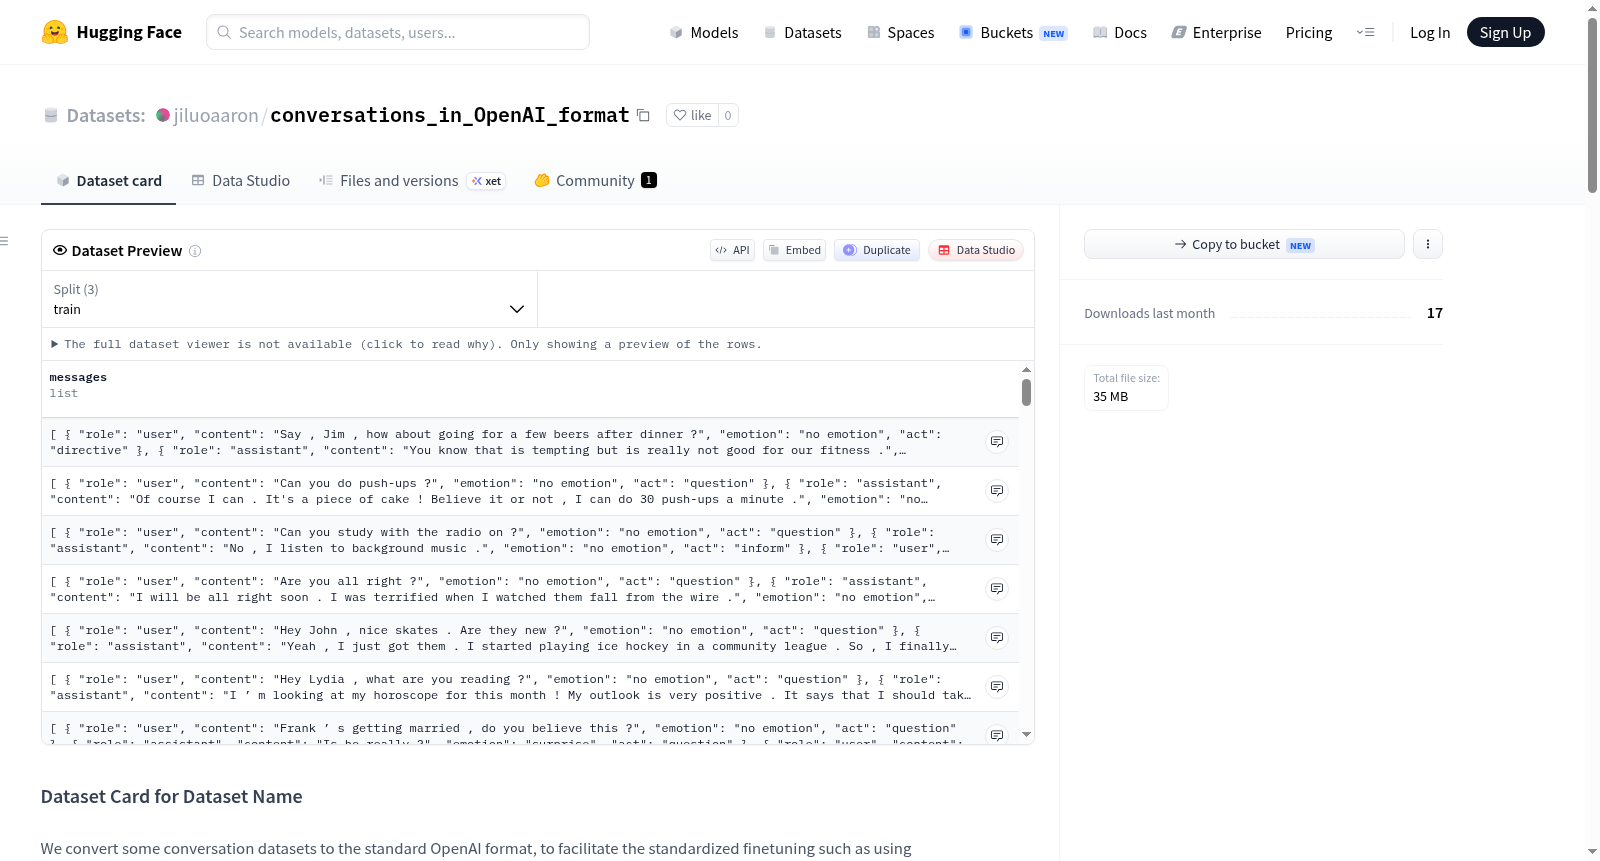Click the messages column header
This screenshot has height=861, width=1600.
78,377
